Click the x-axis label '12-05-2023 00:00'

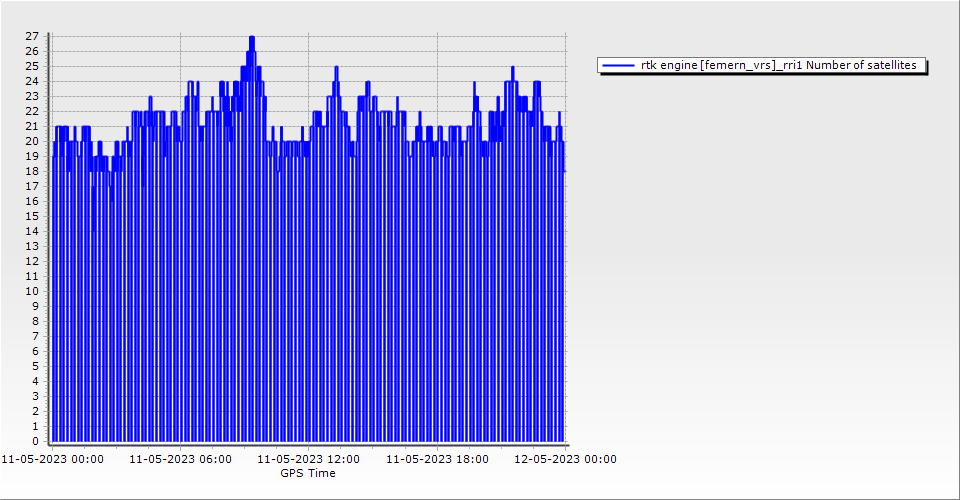pyautogui.click(x=566, y=459)
